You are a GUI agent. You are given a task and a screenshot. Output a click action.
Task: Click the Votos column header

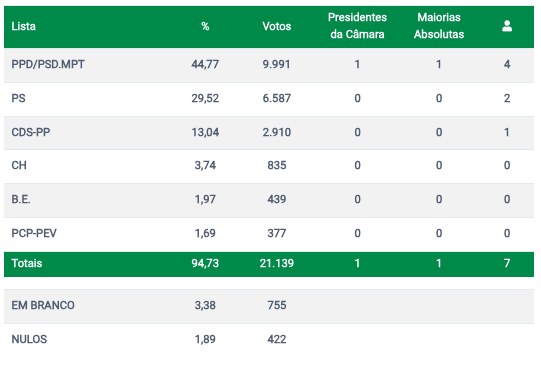pyautogui.click(x=277, y=26)
